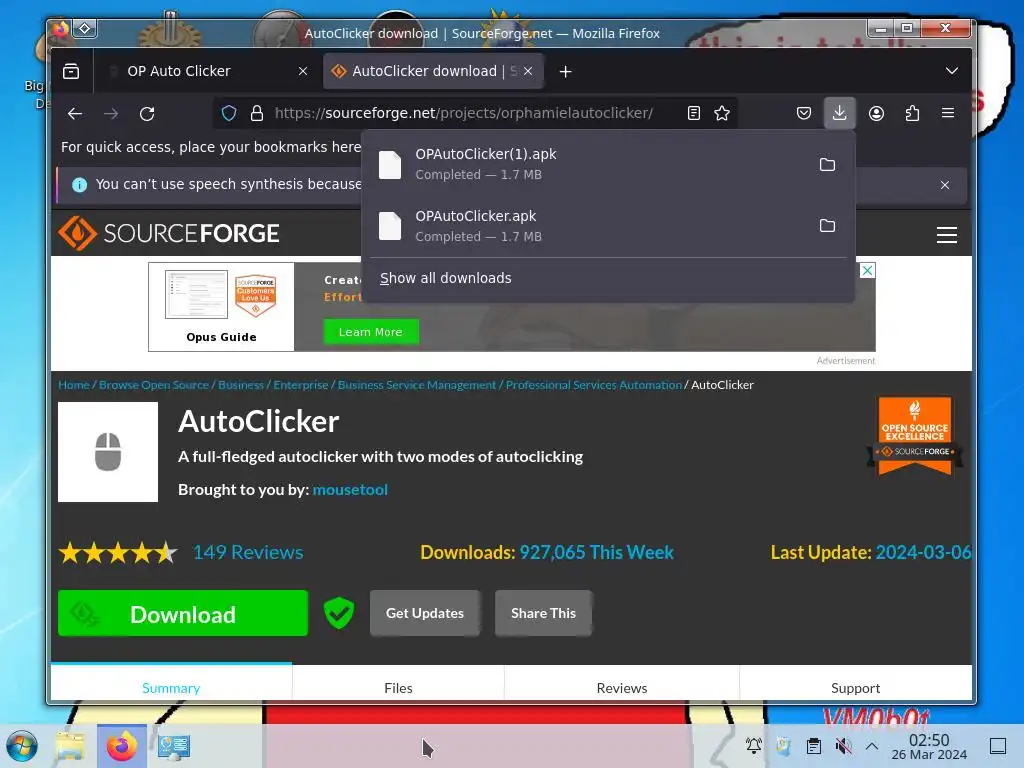Image resolution: width=1024 pixels, height=768 pixels.
Task: Dismiss the speech synthesis notification bar
Action: pyautogui.click(x=945, y=185)
